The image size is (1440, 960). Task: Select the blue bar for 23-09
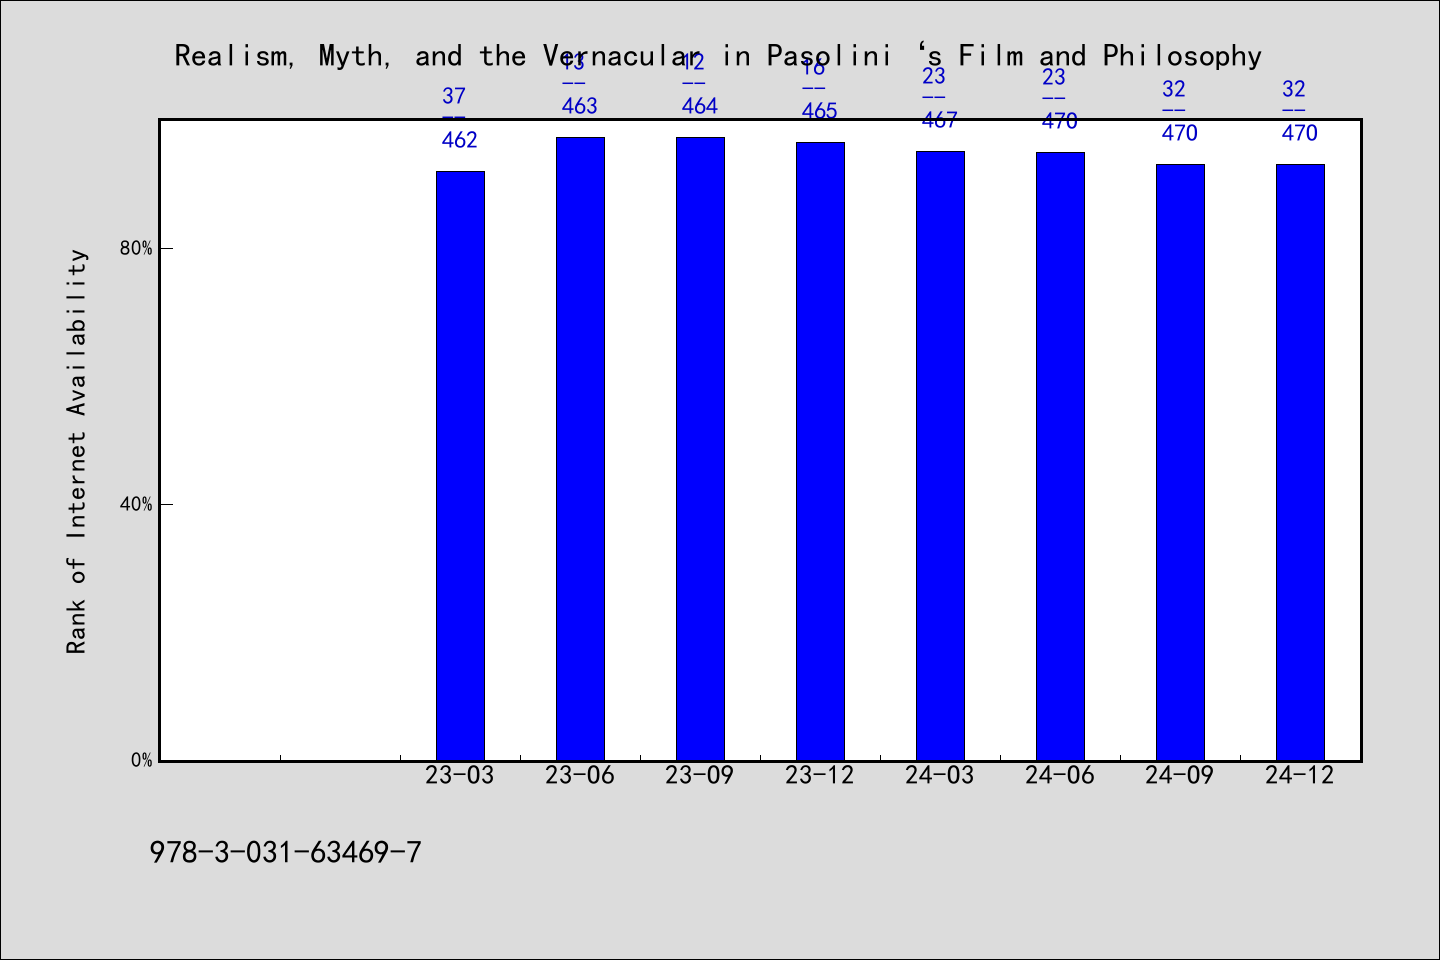700,449
